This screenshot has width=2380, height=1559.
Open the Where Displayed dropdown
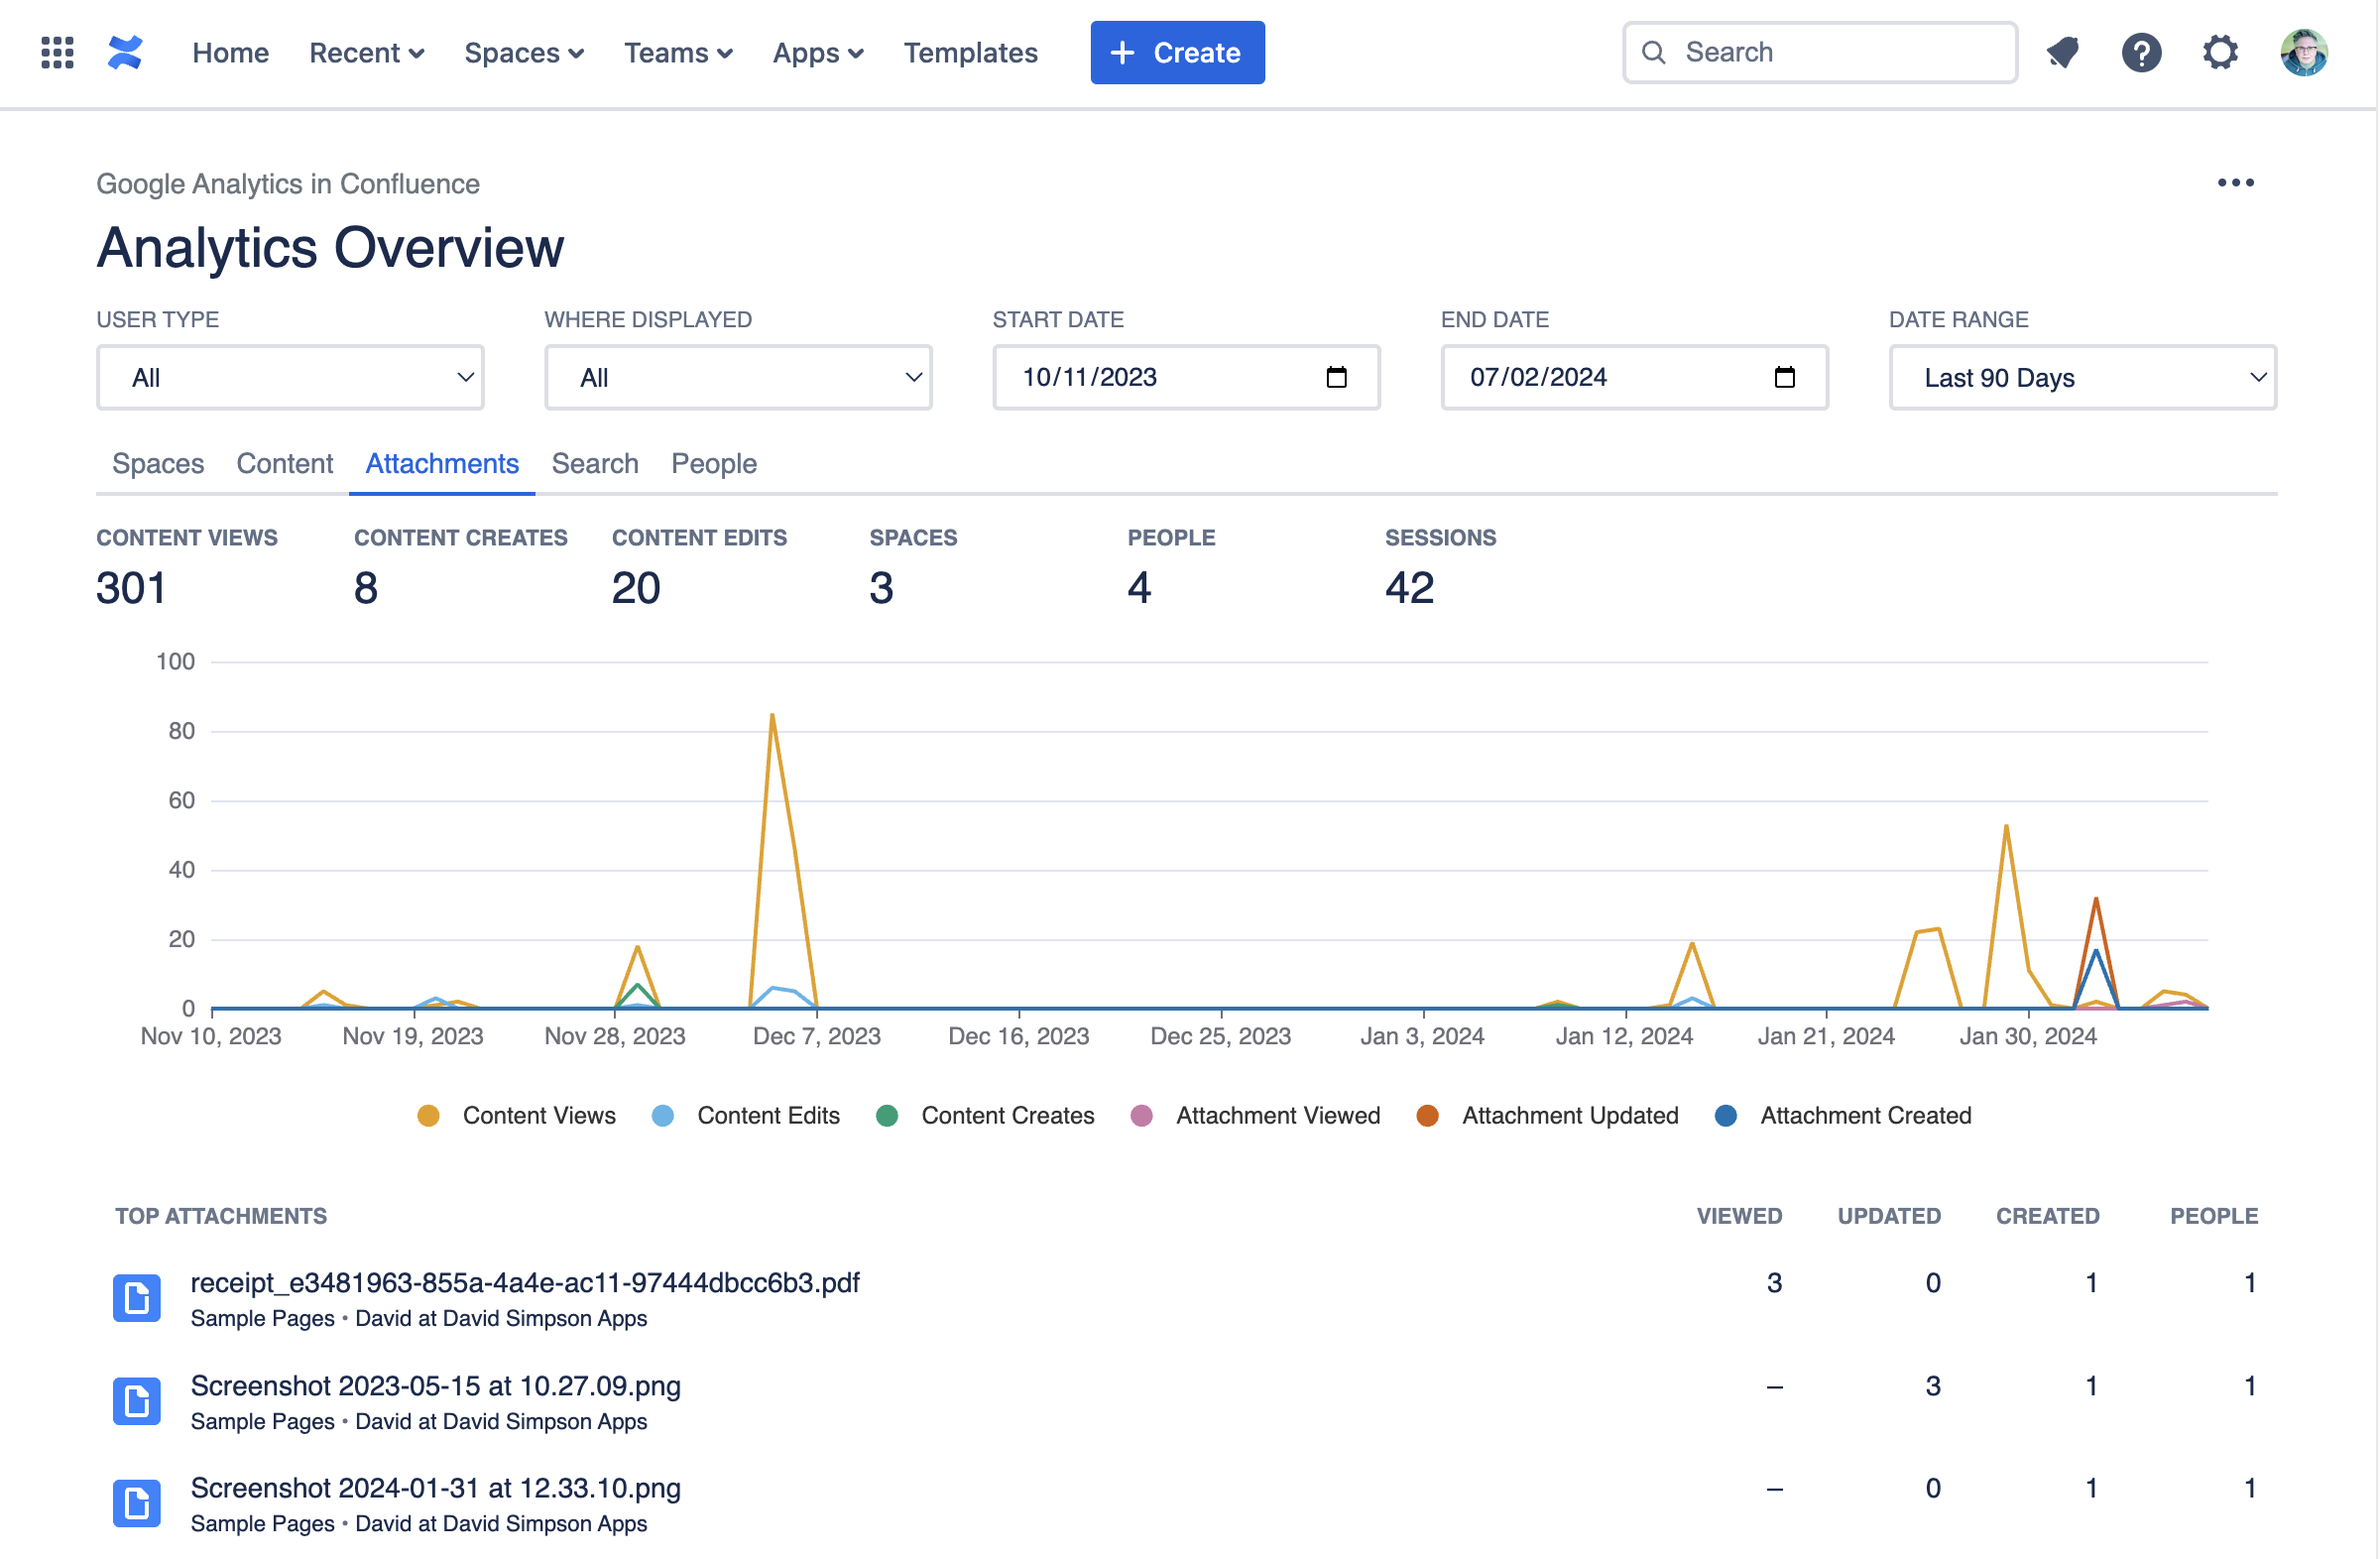(x=738, y=377)
